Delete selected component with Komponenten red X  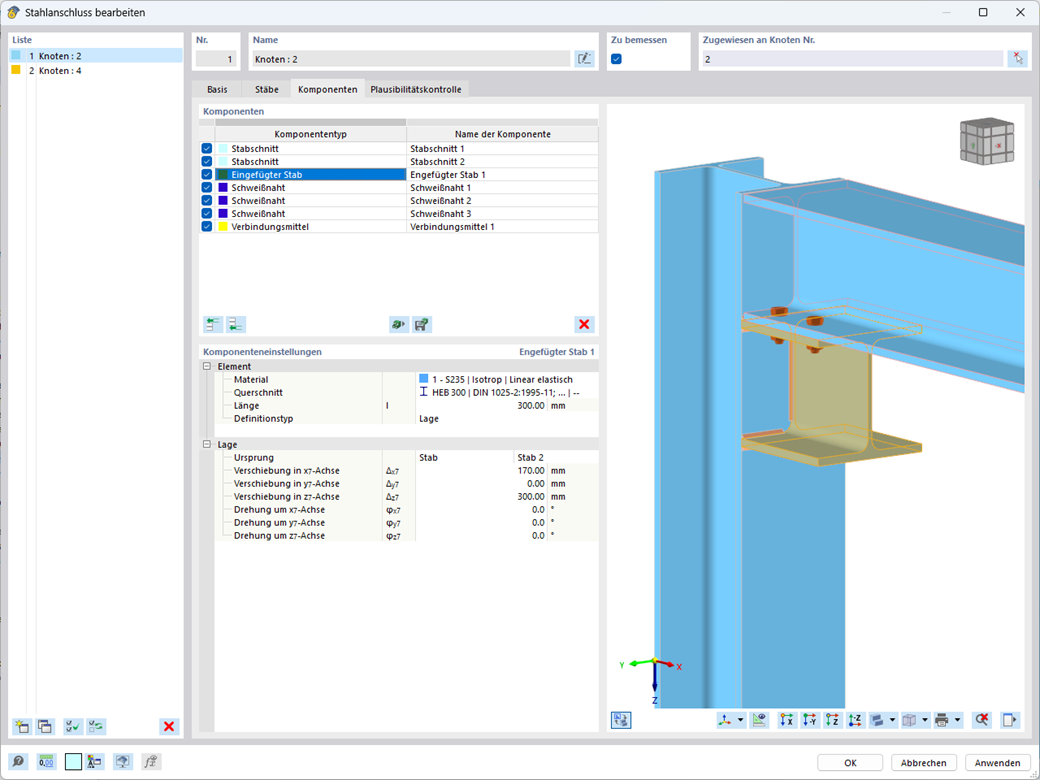584,324
